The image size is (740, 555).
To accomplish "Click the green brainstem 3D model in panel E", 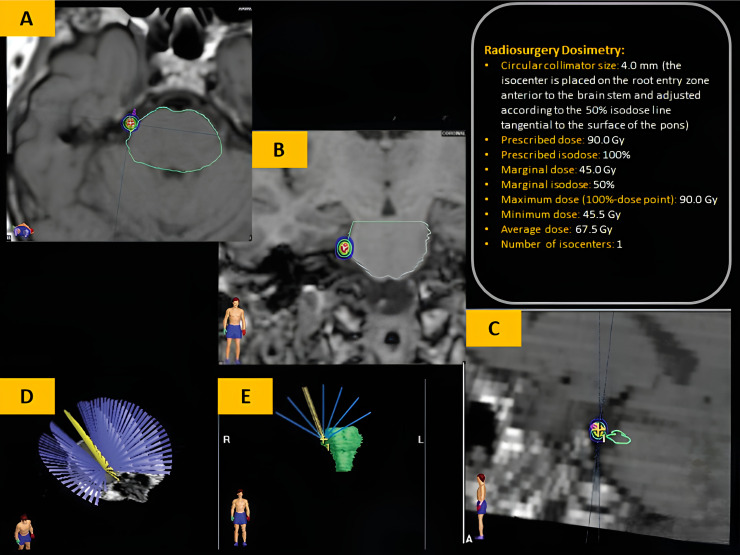I will (x=347, y=448).
